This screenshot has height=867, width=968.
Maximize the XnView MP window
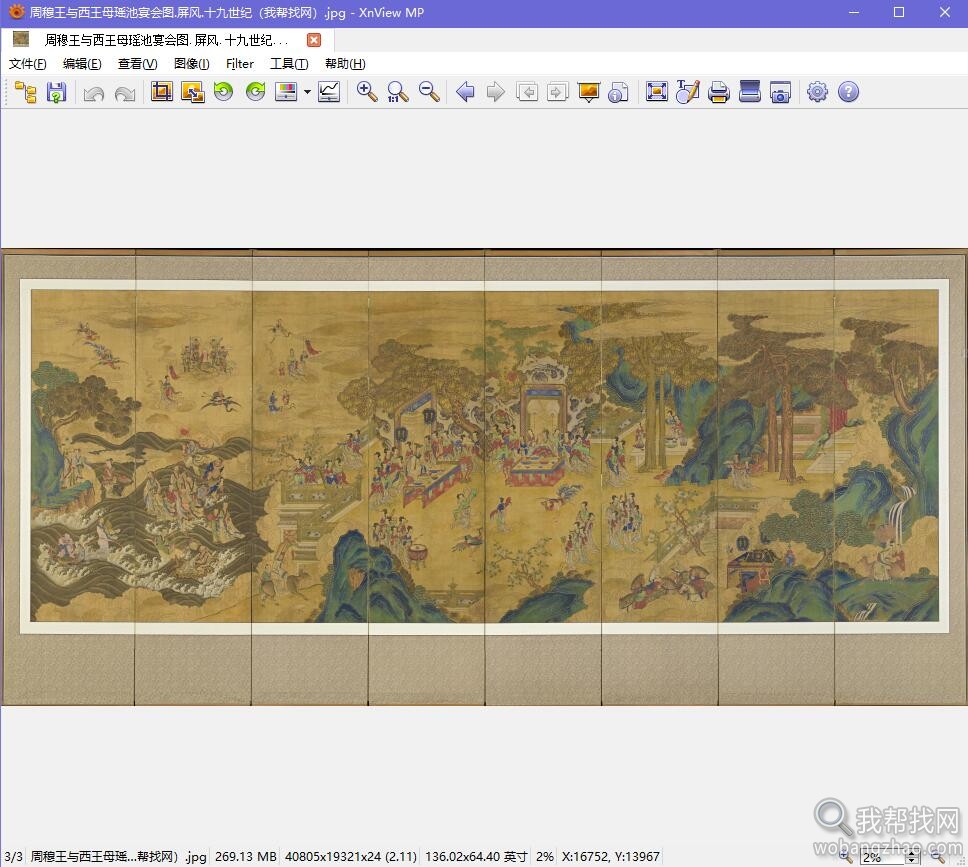pyautogui.click(x=899, y=12)
